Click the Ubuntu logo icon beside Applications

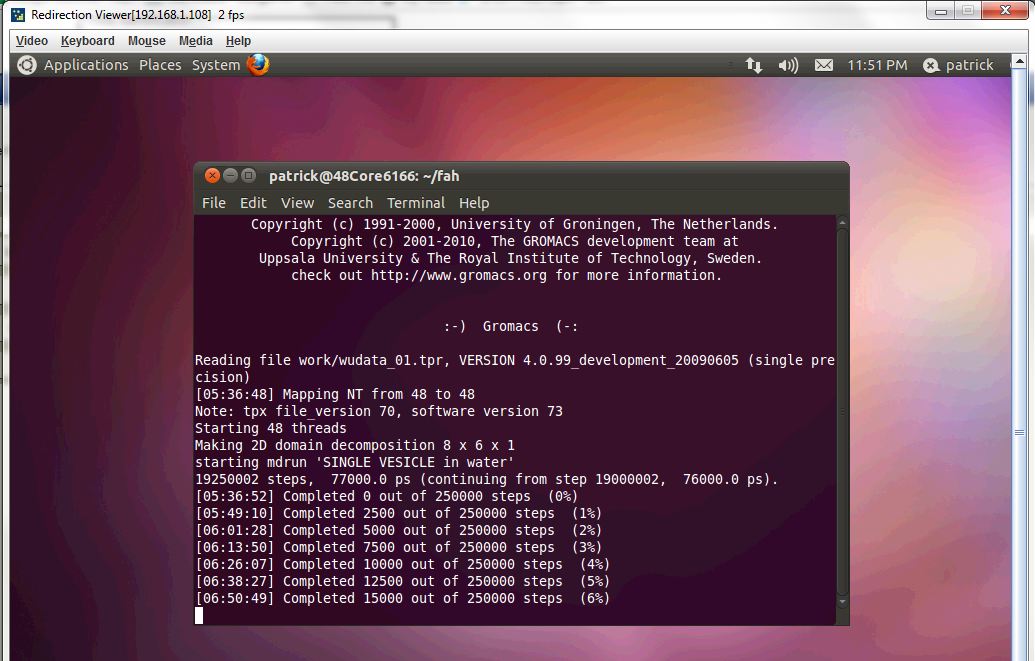coord(26,65)
